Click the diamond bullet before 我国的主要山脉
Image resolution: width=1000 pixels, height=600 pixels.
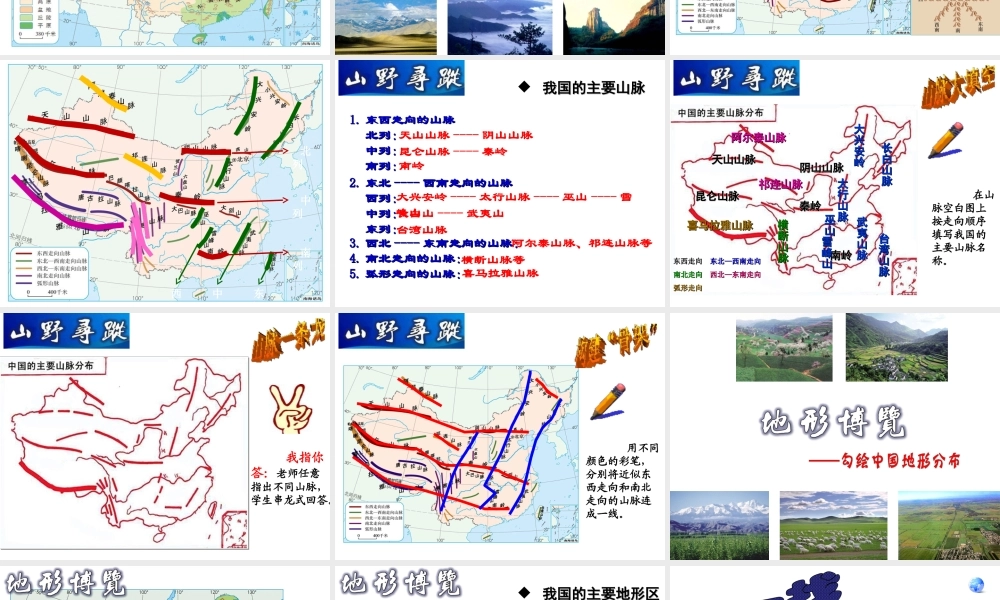pos(524,87)
